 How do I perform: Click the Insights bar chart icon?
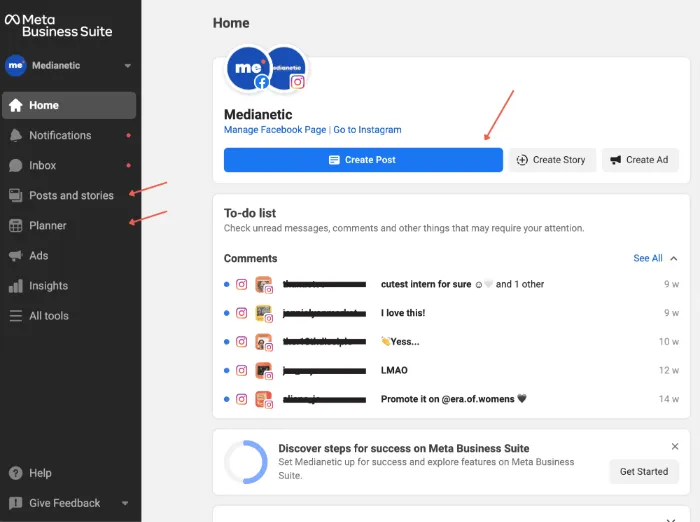16,286
